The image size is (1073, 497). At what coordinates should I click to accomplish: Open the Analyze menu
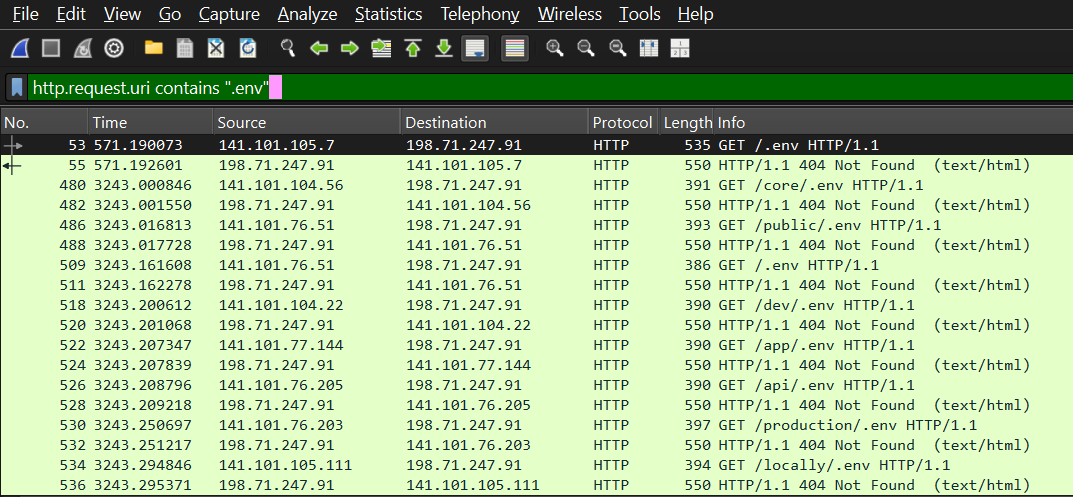307,14
